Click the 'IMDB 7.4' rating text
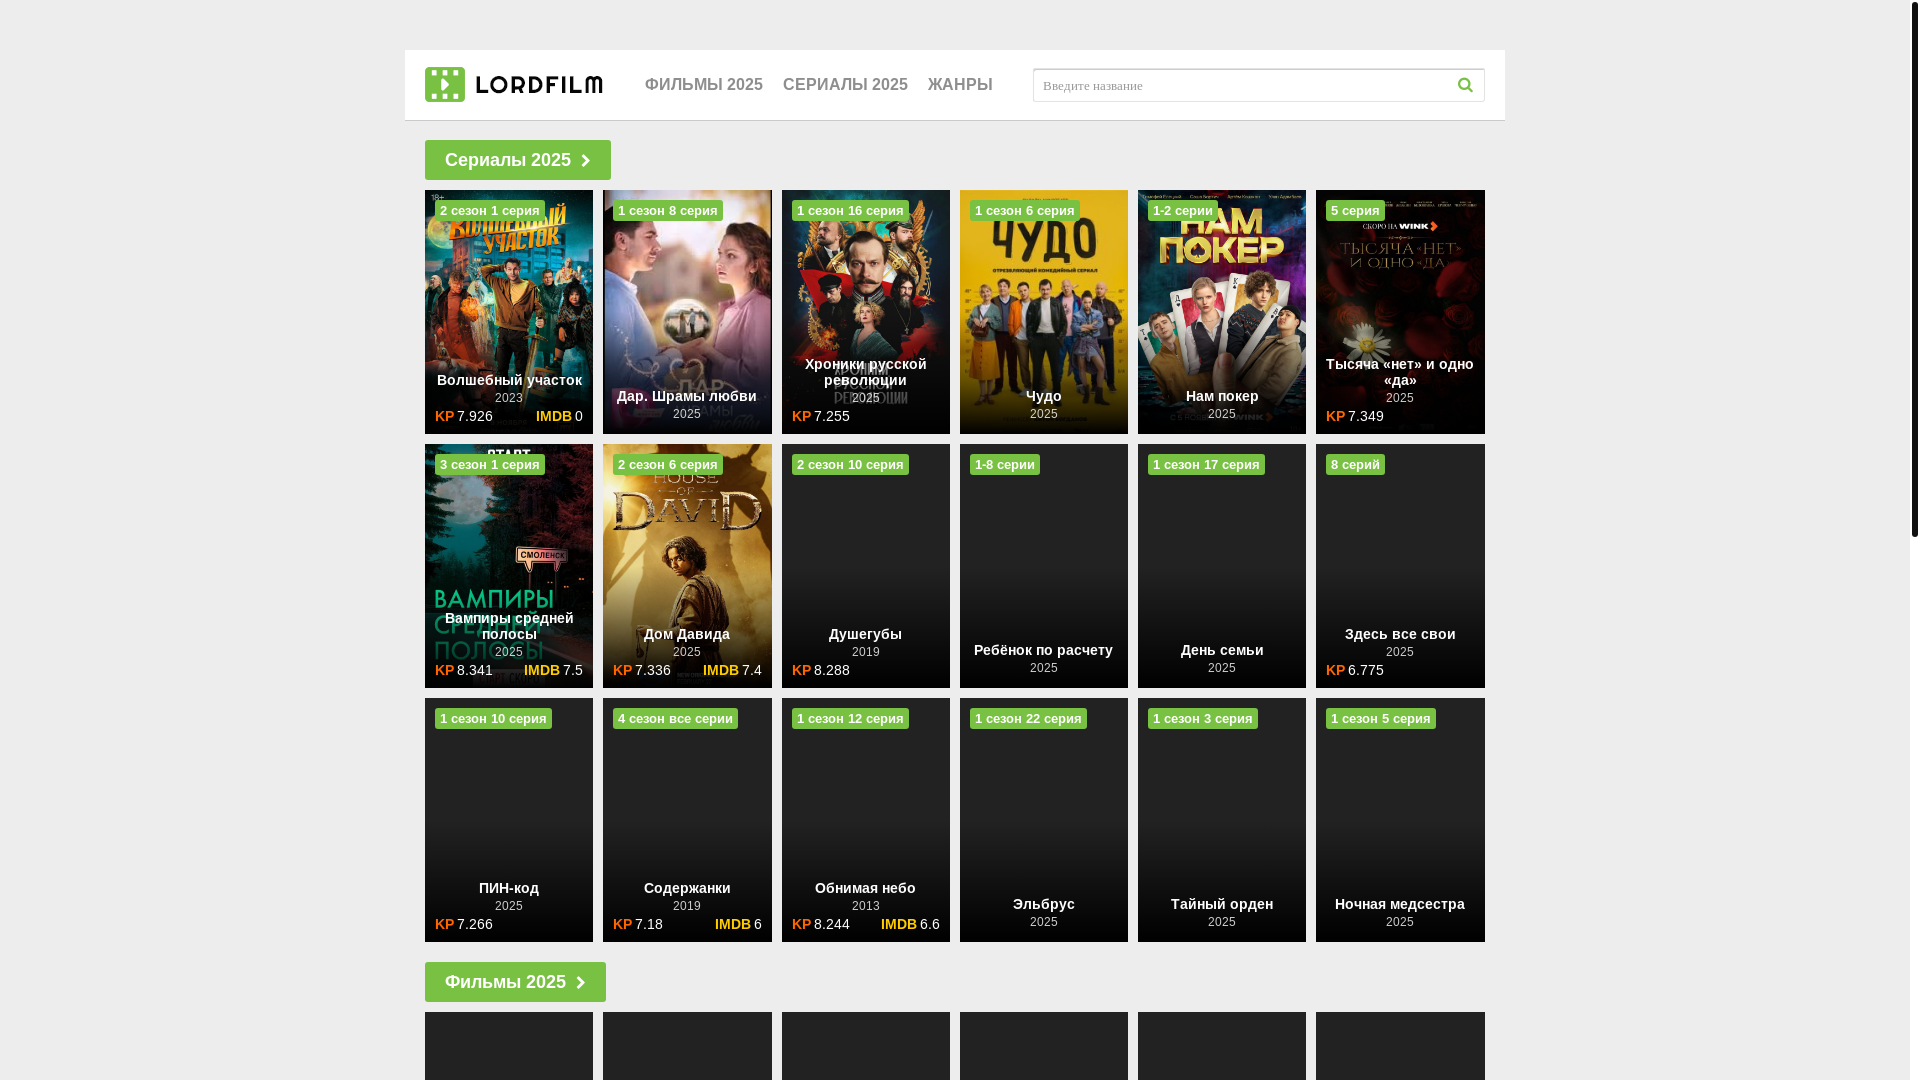Viewport: 1920px width, 1080px height. [x=732, y=670]
